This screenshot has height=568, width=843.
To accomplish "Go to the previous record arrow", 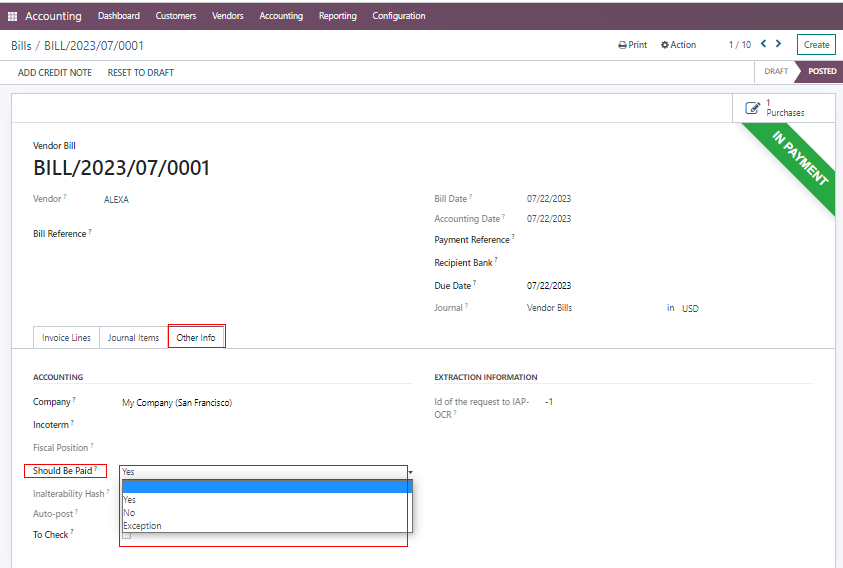I will (764, 44).
